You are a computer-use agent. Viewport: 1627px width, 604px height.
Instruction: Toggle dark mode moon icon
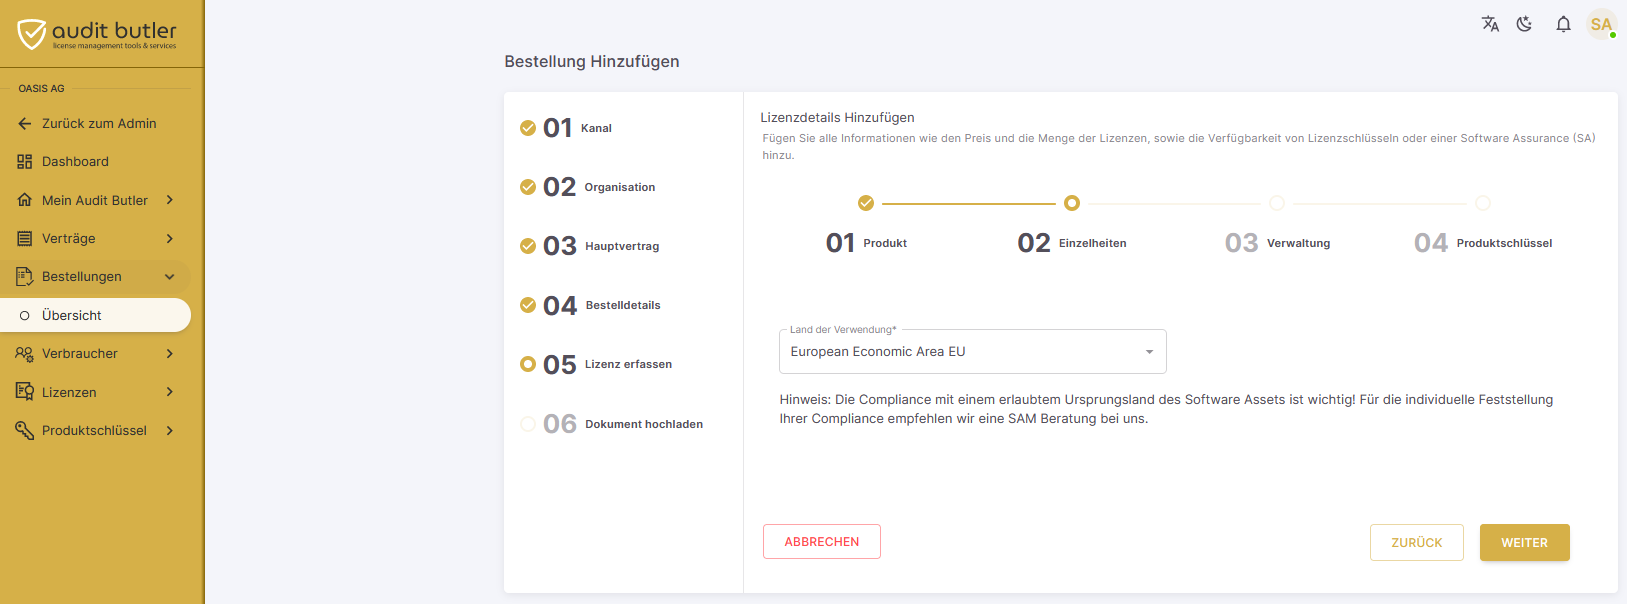(x=1524, y=24)
